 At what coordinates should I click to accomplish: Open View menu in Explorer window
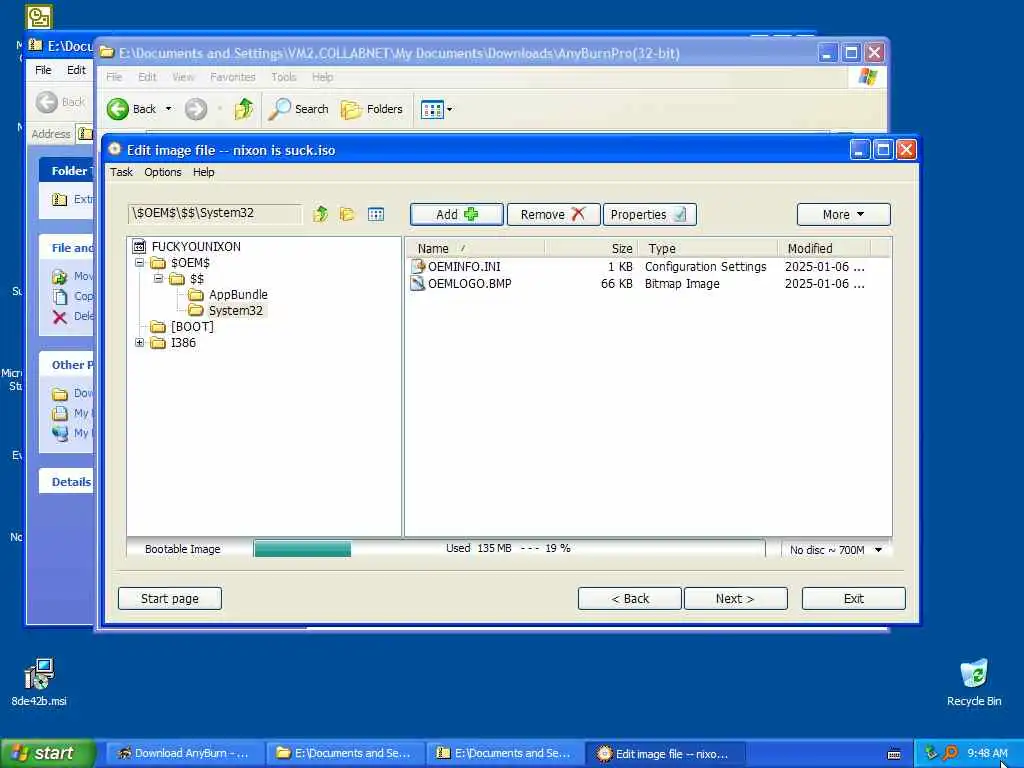pyautogui.click(x=184, y=77)
